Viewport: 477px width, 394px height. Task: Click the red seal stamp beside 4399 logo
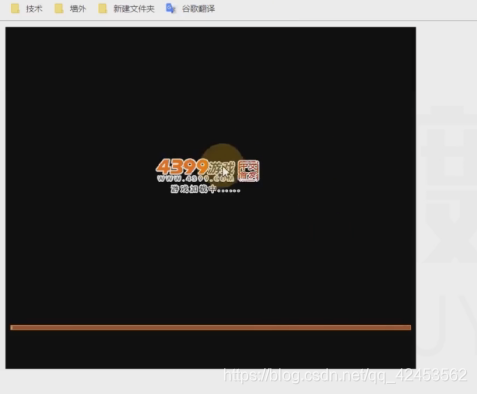(x=249, y=171)
